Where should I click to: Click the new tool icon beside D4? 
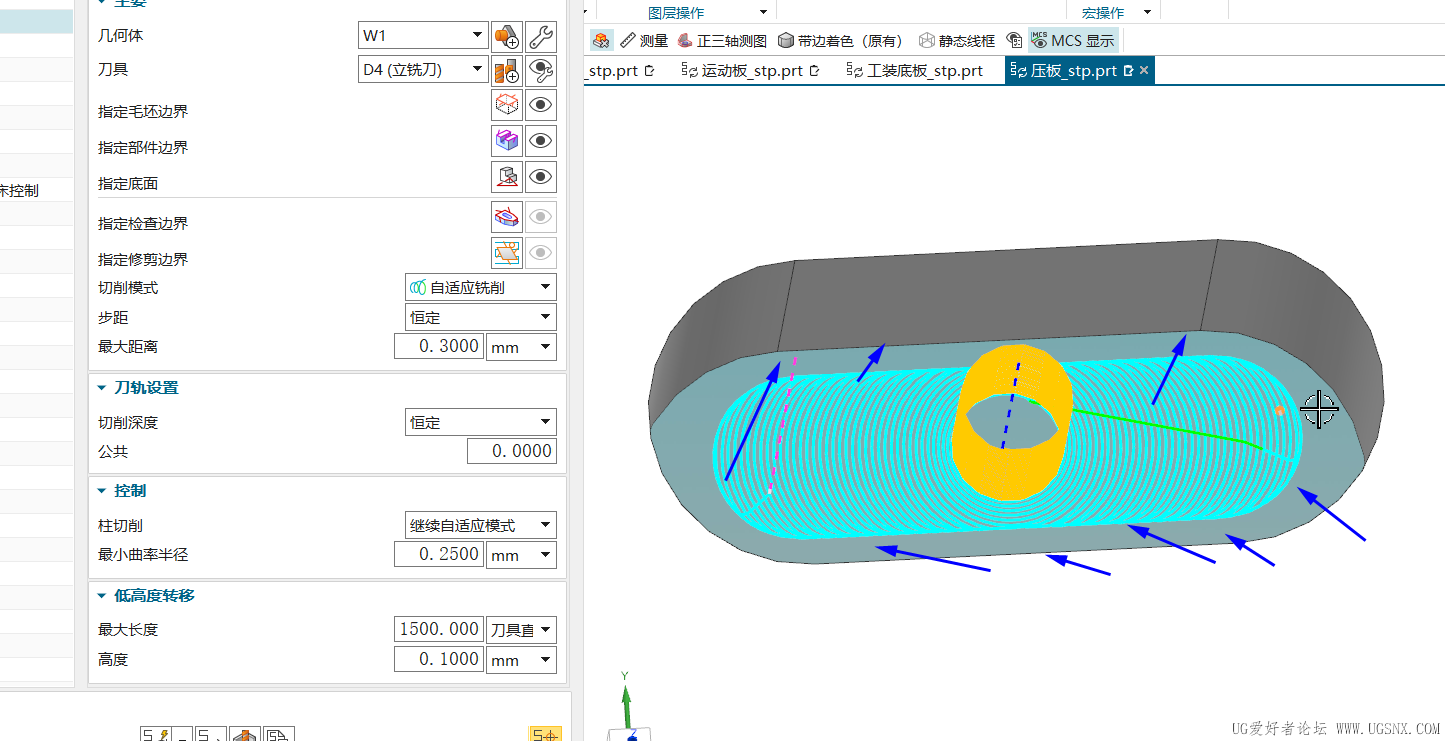(507, 71)
